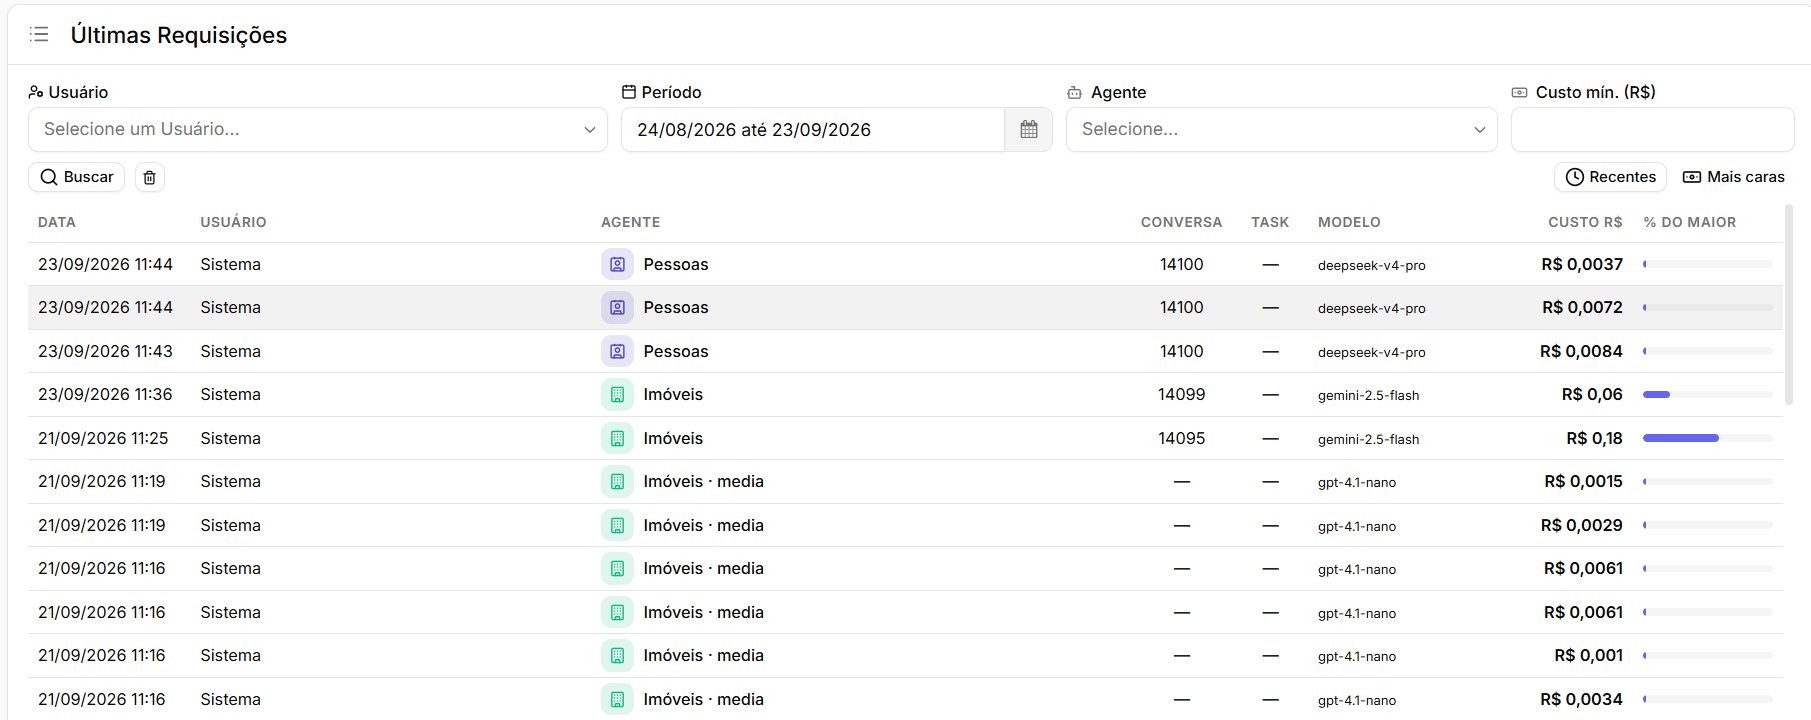Screen dimensions: 1811x720
Task: Click the Buscar button
Action: tap(76, 177)
